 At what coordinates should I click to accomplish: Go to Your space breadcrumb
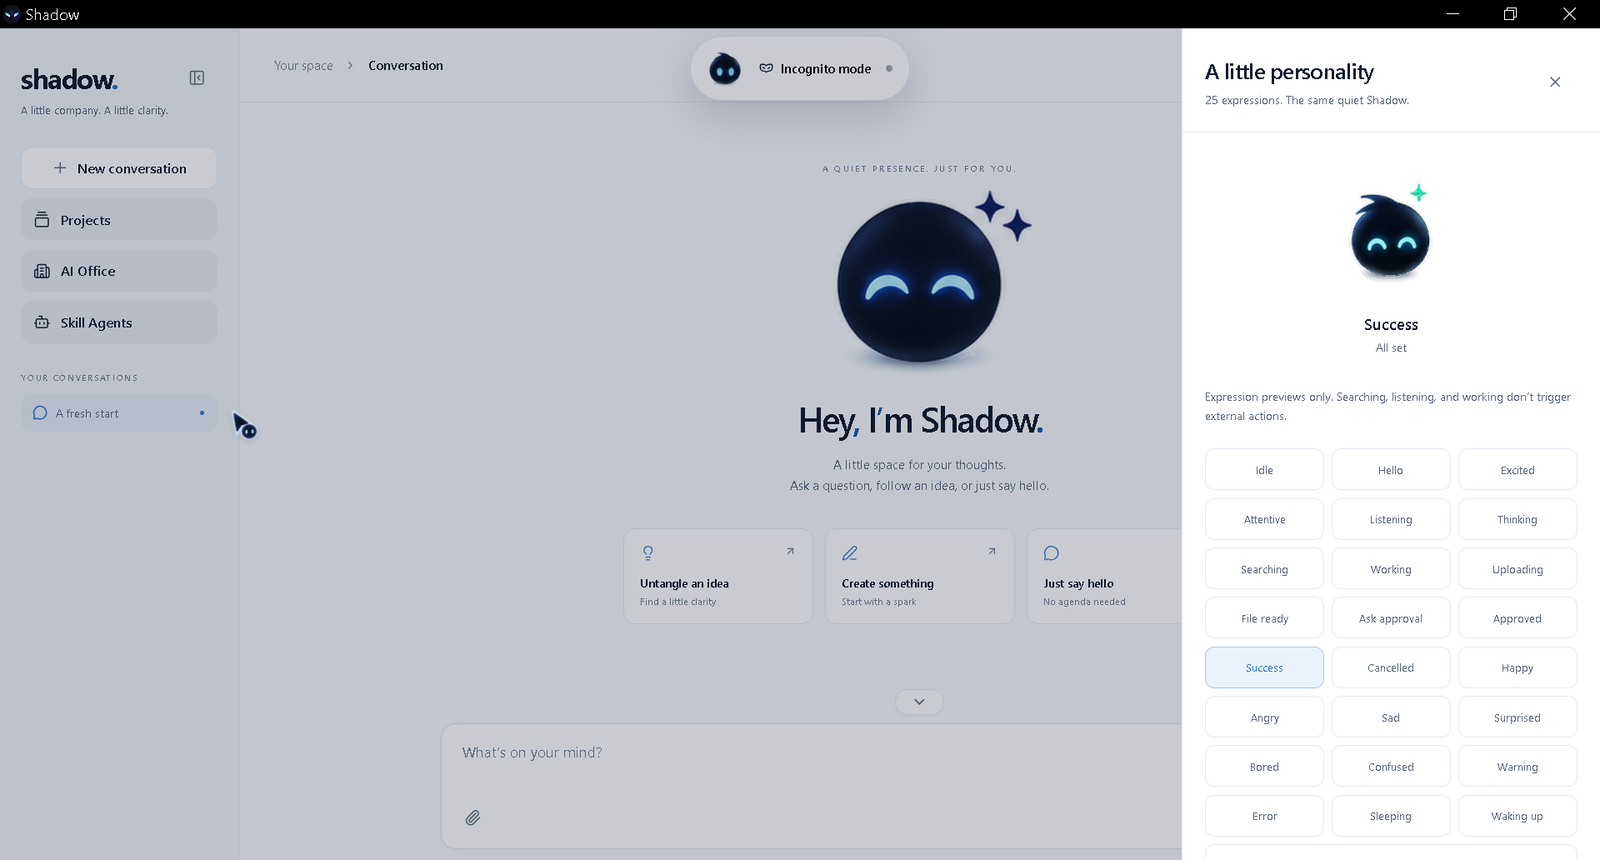click(303, 66)
